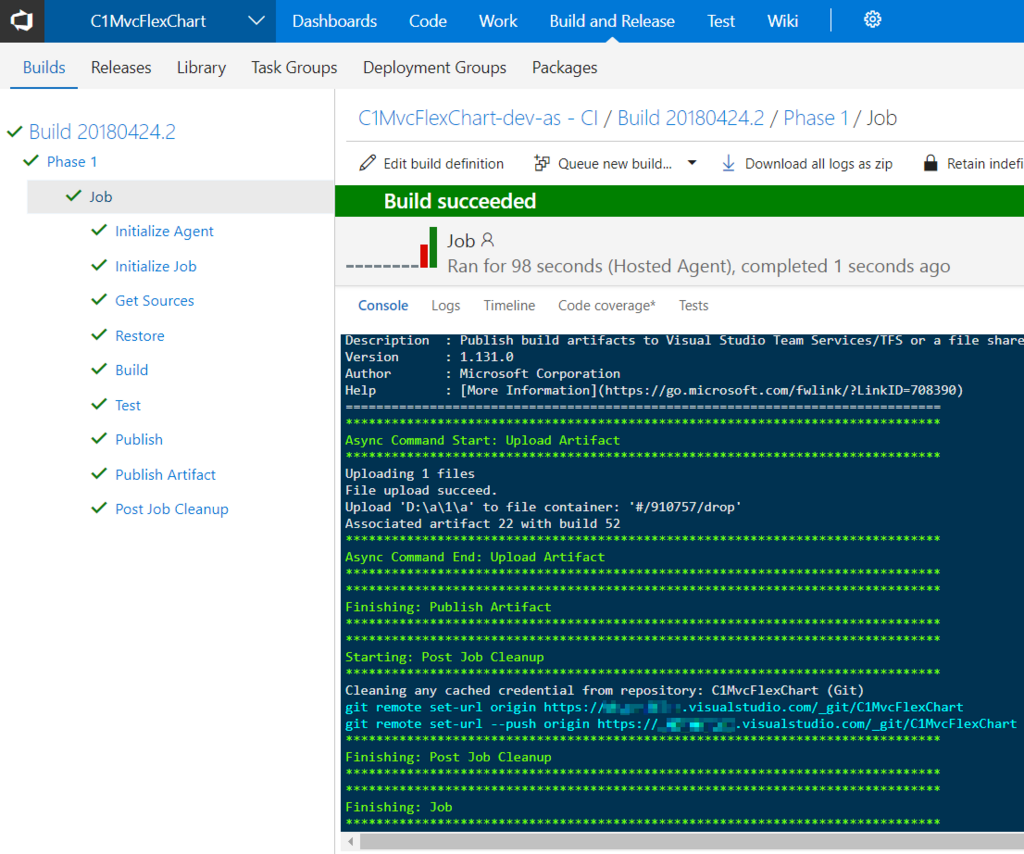Open the Restore step
Viewport: 1024px width, 854px height.
coord(140,336)
